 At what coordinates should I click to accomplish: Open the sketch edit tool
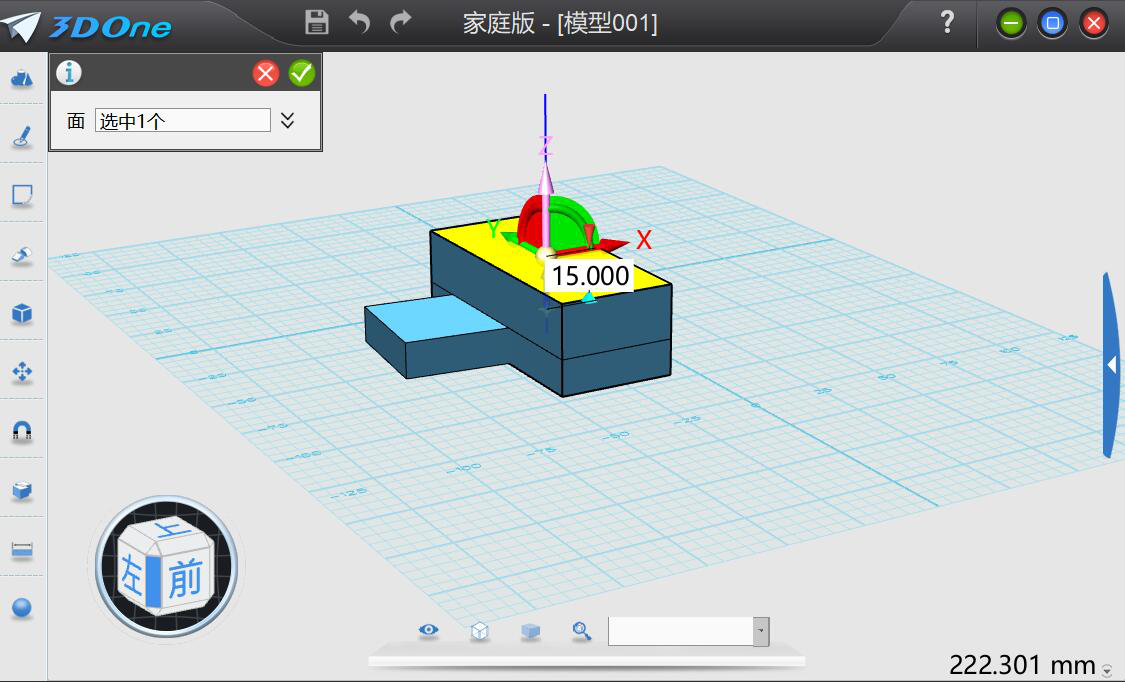pos(22,195)
